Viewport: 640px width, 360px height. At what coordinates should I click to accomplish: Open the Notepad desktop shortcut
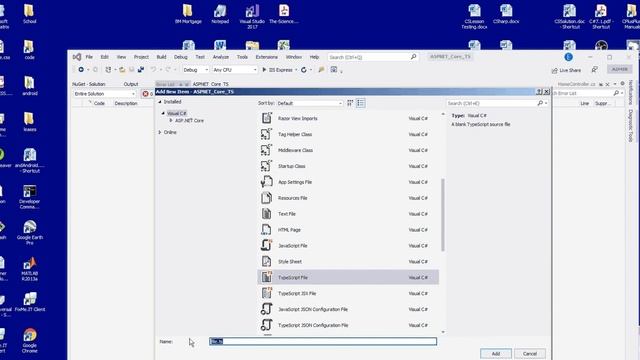pyautogui.click(x=220, y=14)
